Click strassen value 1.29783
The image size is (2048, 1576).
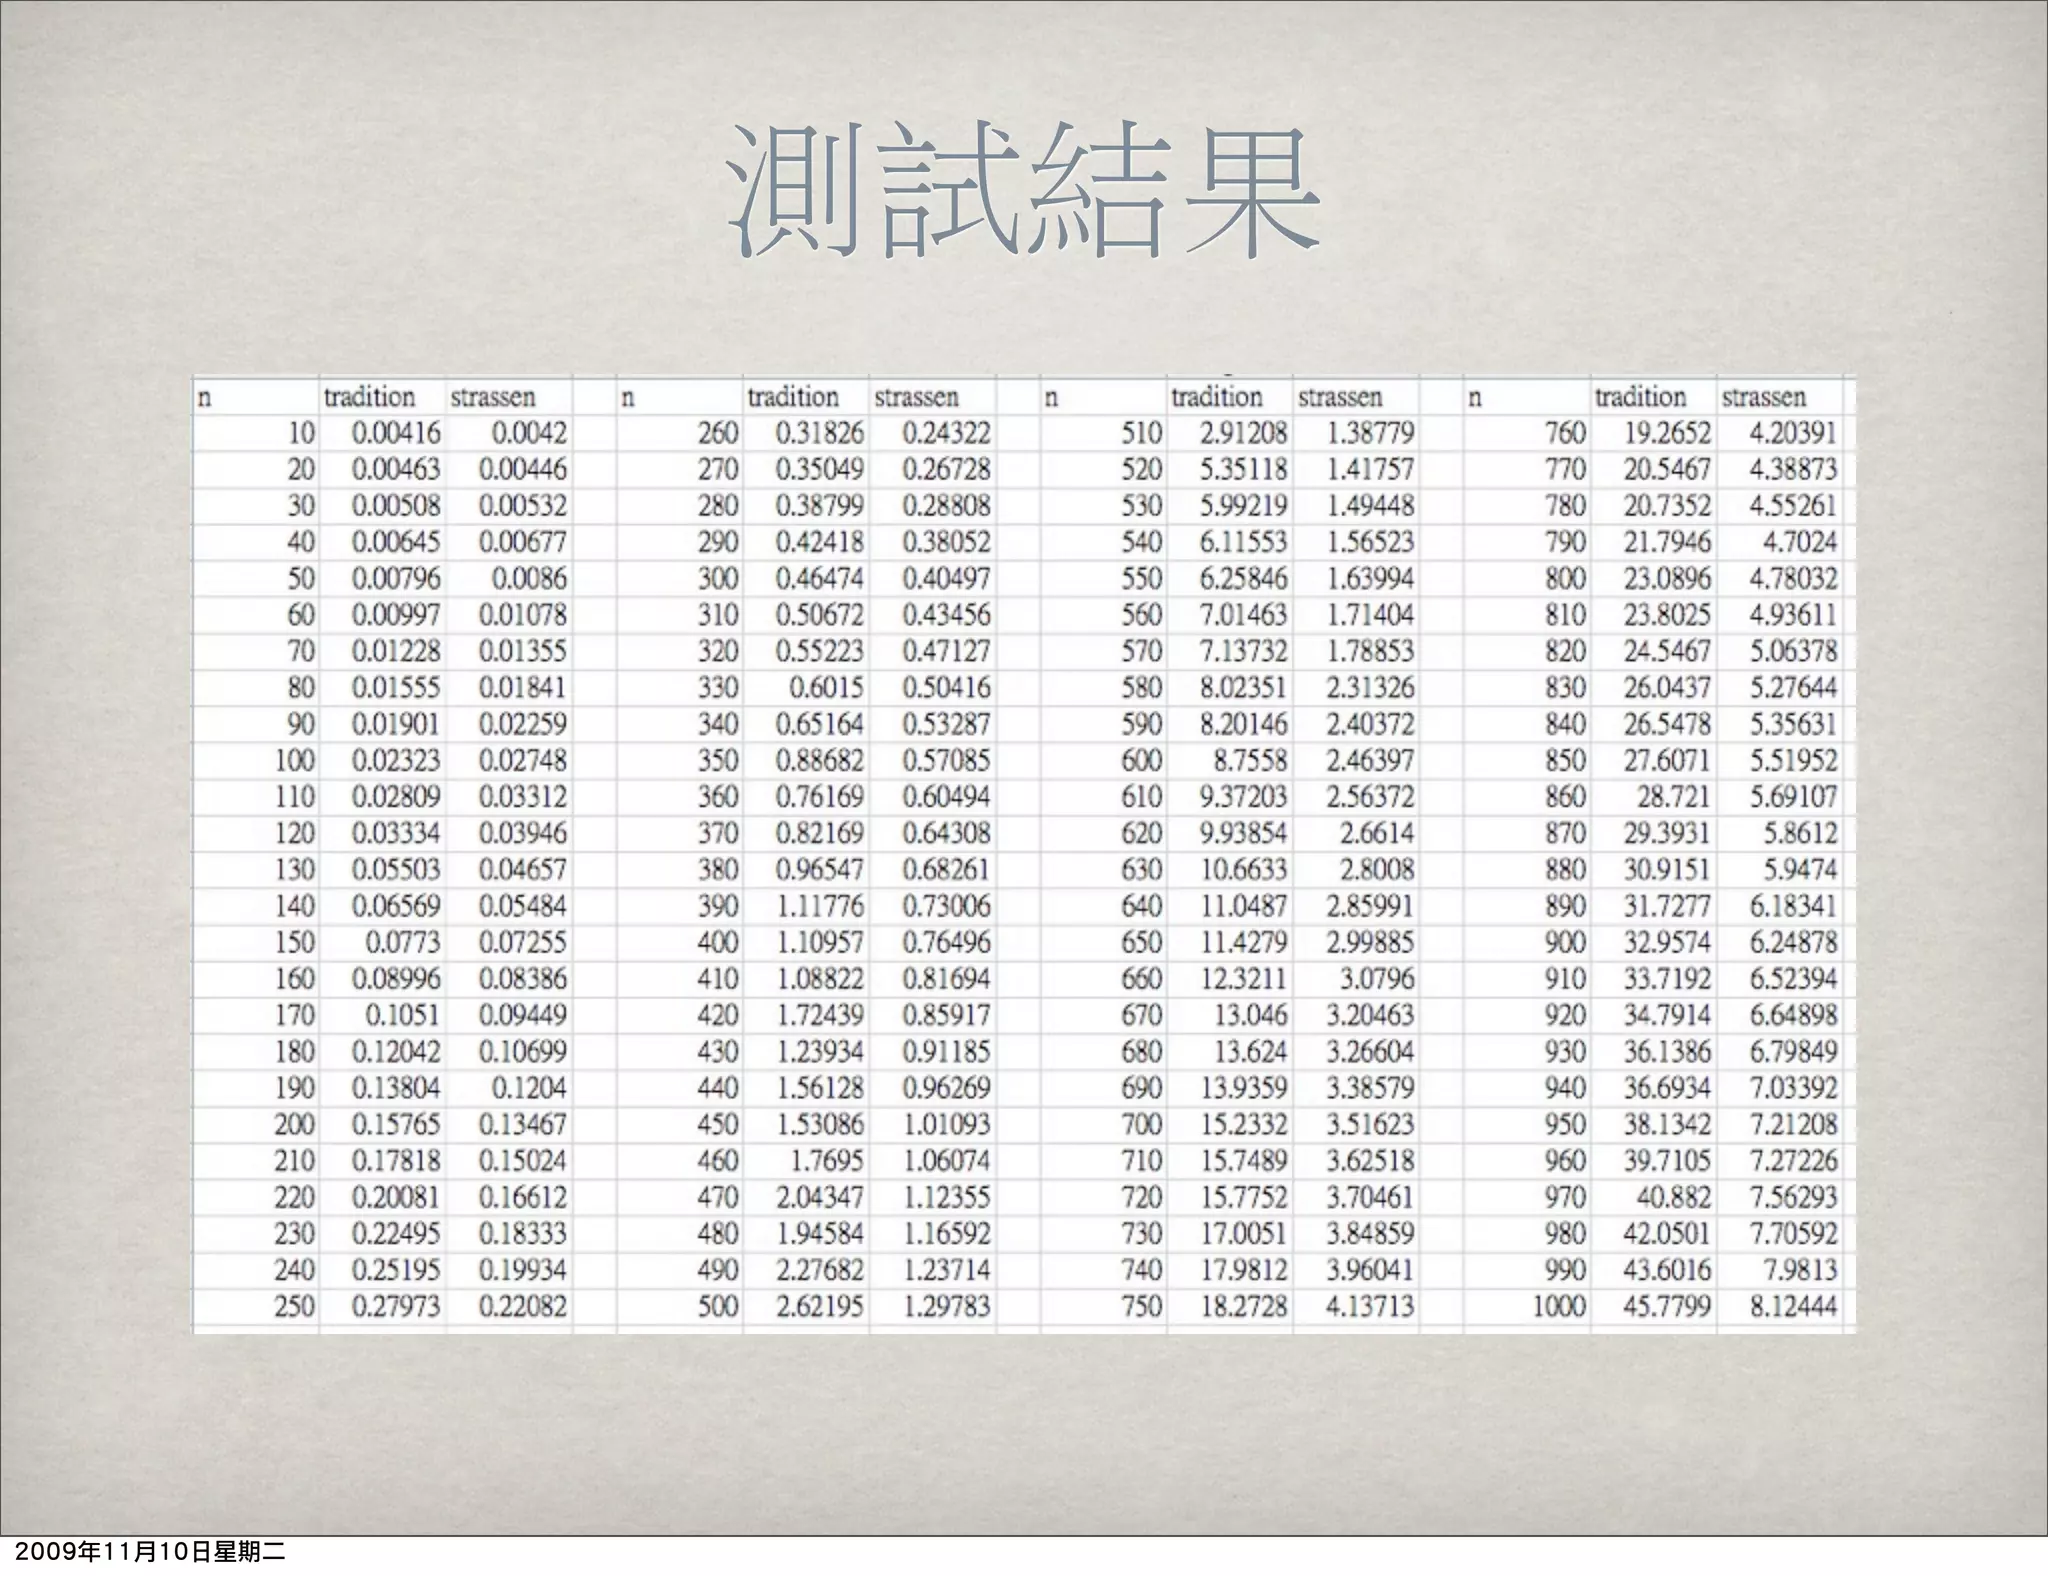946,1307
